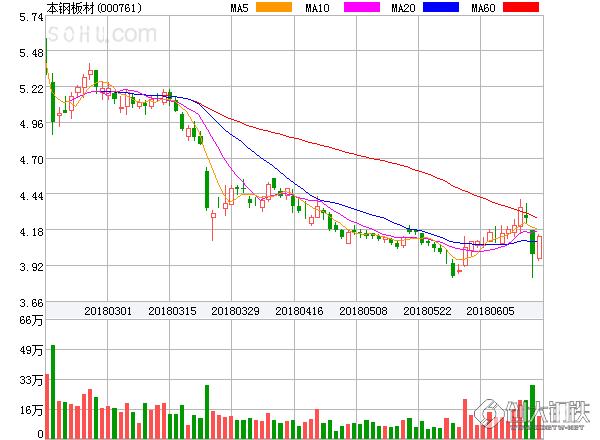Viewport: 600px width, 440px height.
Task: Click the 20180301 date label
Action: click(108, 311)
